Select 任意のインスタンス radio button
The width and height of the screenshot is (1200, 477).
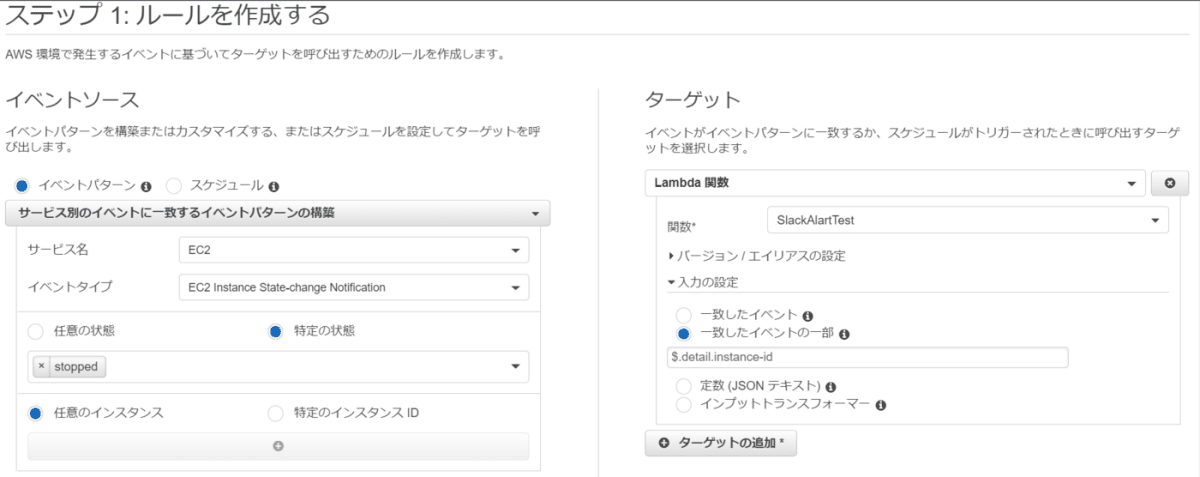pyautogui.click(x=36, y=412)
